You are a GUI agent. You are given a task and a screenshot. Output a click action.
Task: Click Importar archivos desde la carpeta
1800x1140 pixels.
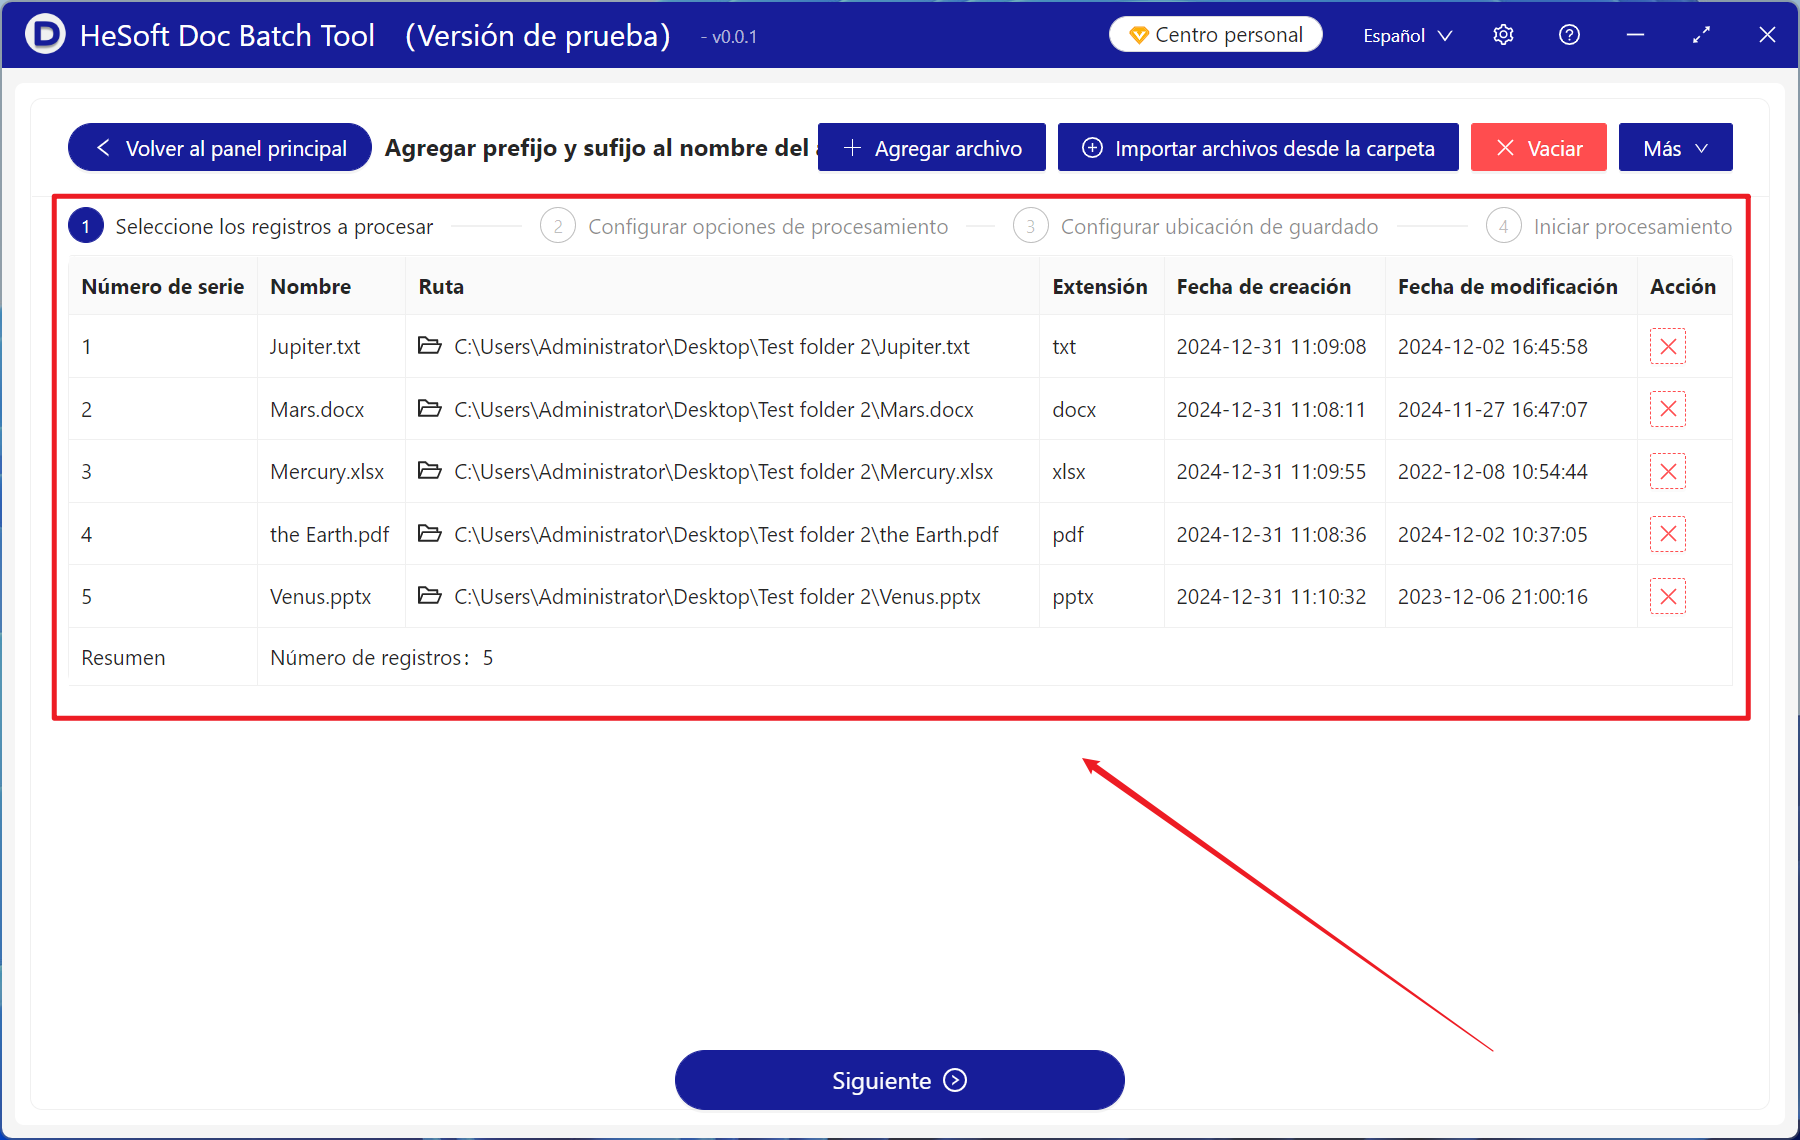(x=1258, y=148)
